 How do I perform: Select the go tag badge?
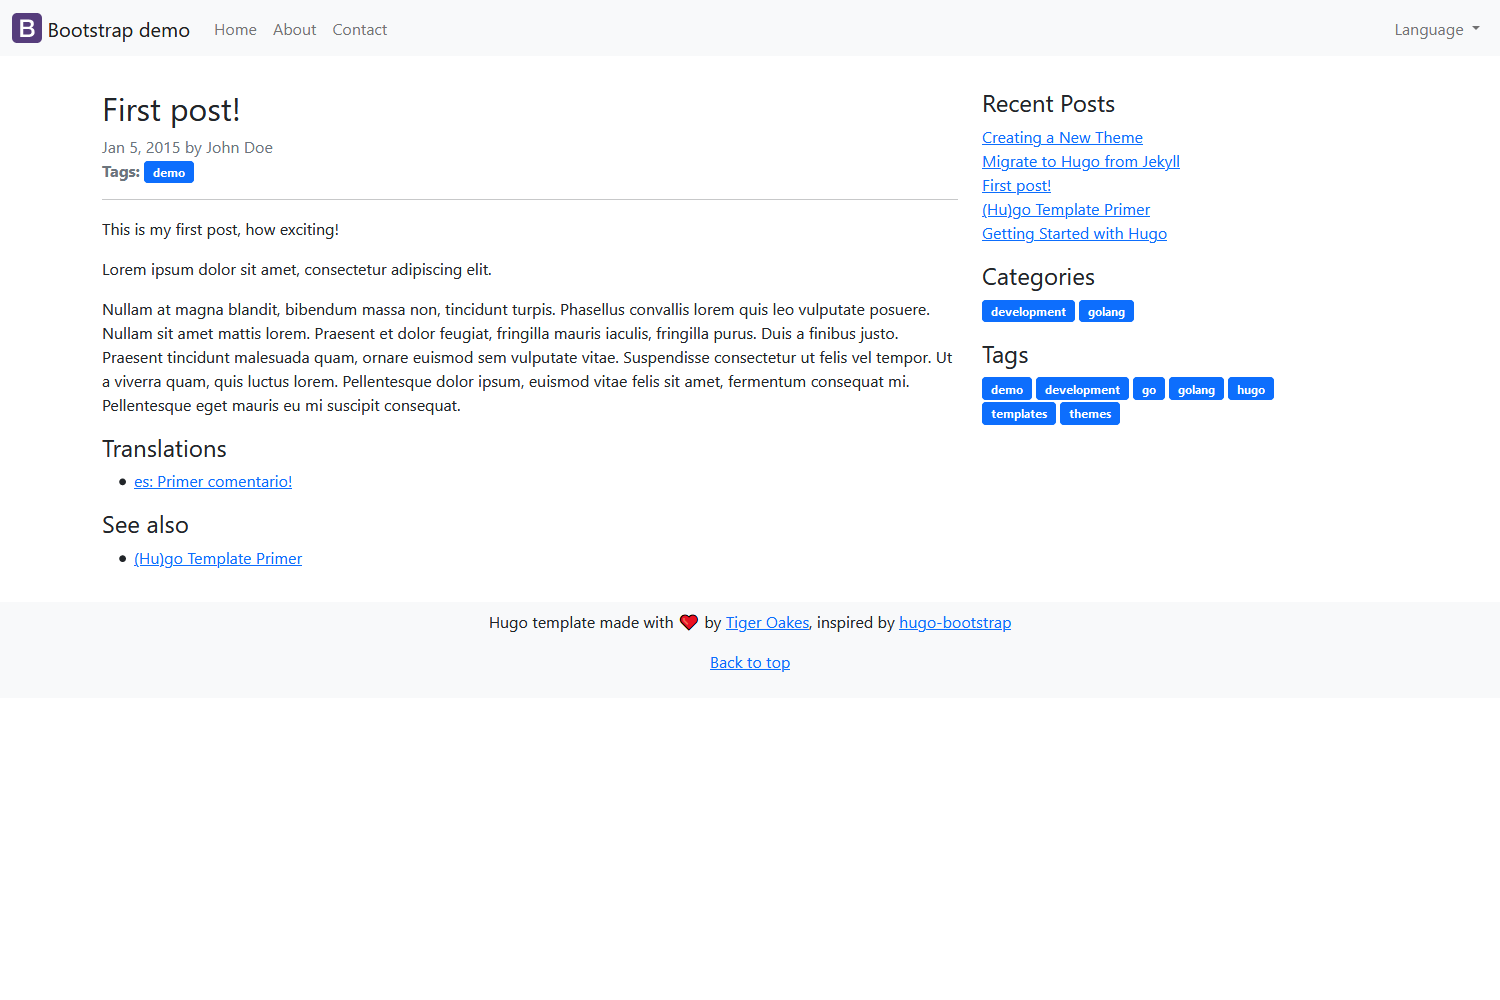click(1148, 390)
